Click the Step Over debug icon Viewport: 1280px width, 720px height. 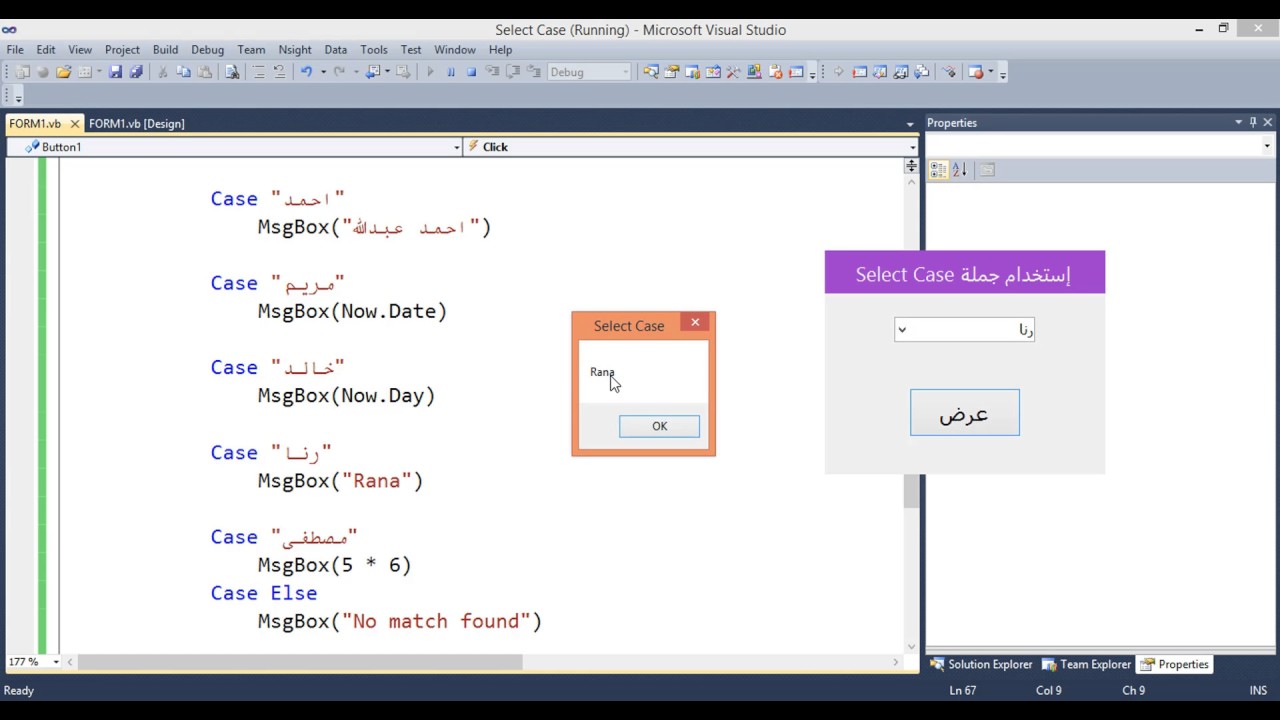[x=513, y=72]
